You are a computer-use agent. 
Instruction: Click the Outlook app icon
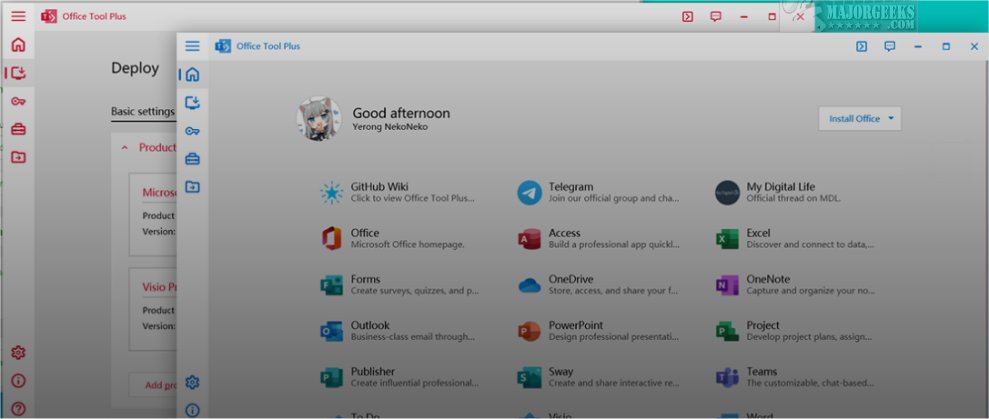[332, 331]
